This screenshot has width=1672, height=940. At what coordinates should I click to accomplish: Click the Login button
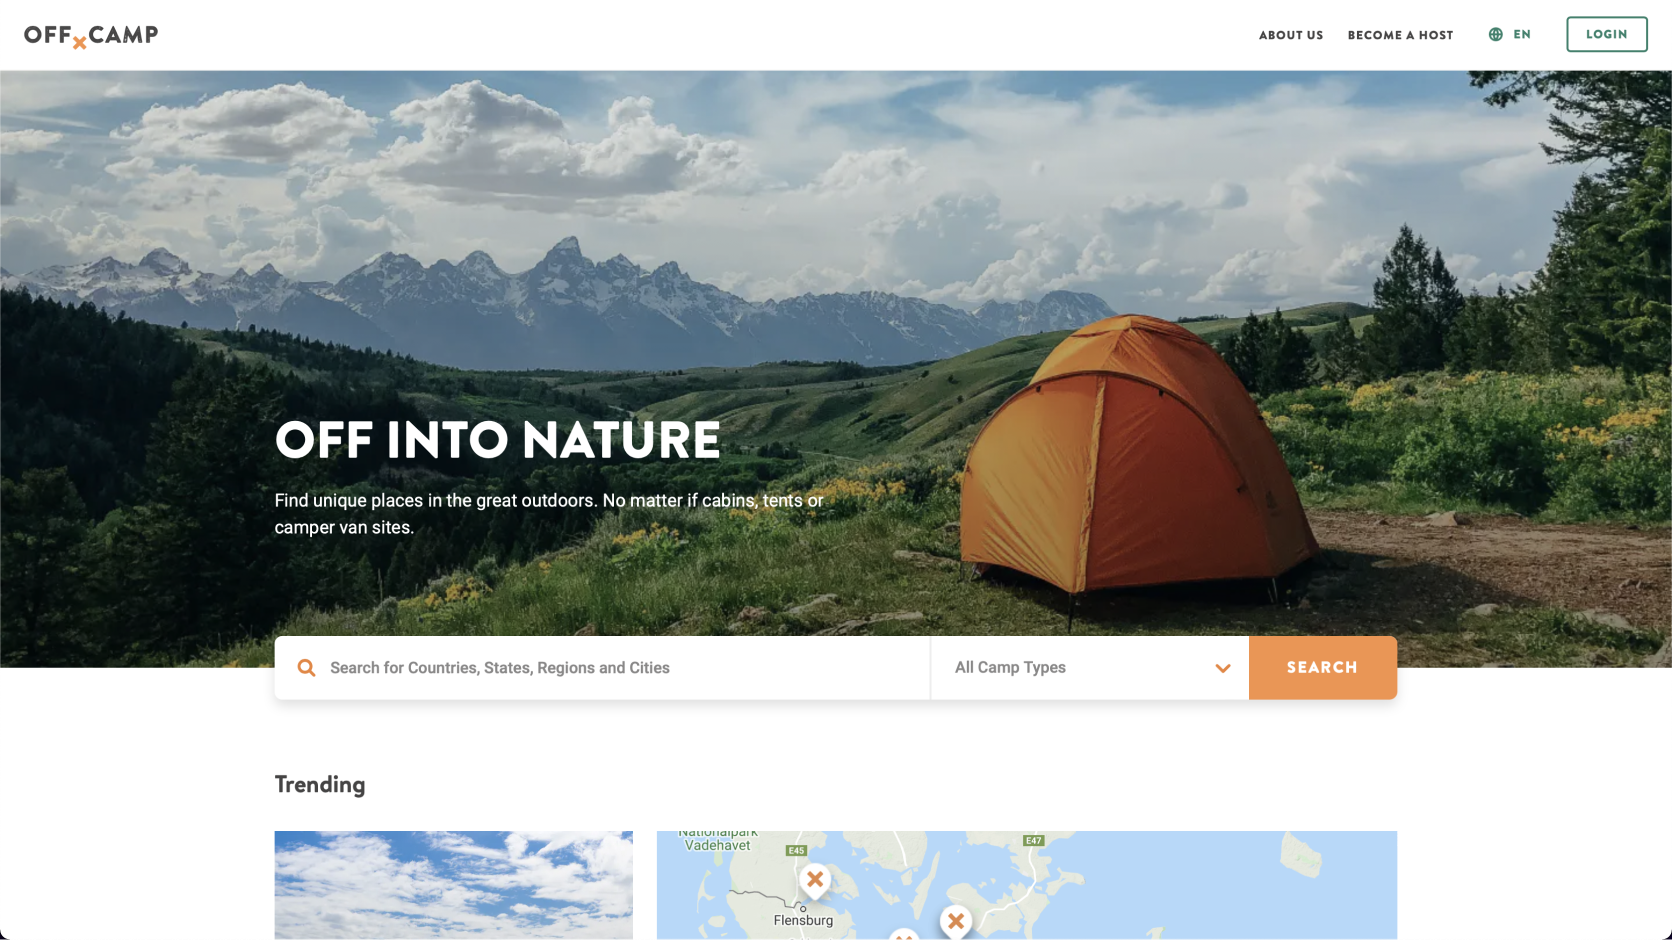(x=1606, y=34)
